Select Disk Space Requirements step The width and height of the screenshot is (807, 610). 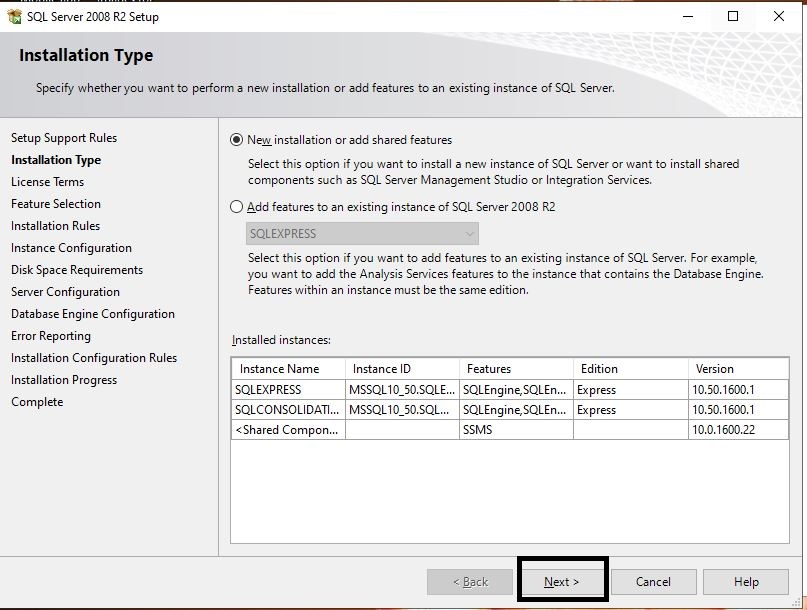tap(77, 270)
